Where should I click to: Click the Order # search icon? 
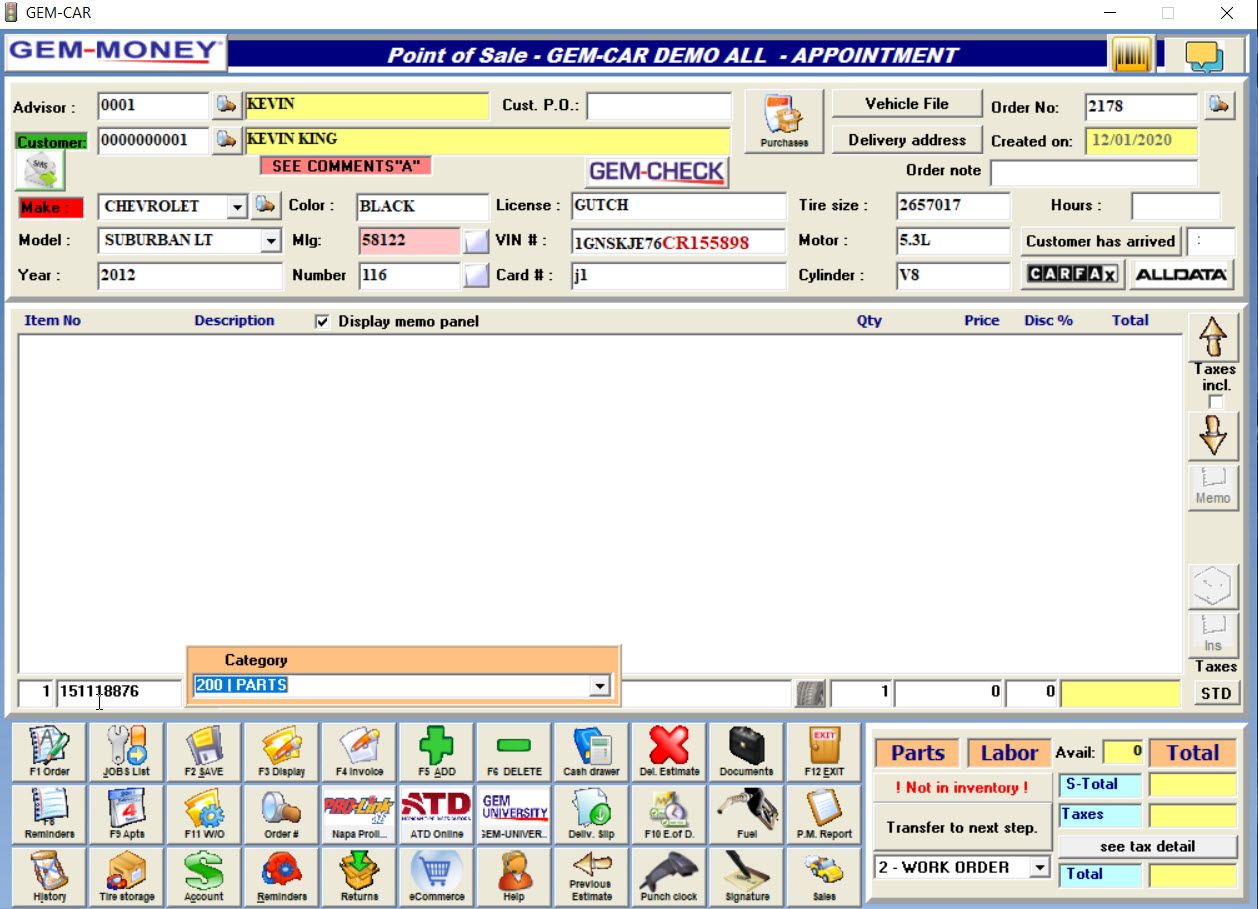(282, 814)
